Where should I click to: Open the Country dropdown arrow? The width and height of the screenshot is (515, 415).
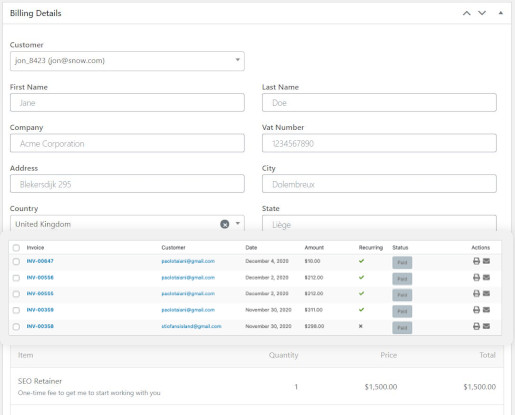(238, 223)
